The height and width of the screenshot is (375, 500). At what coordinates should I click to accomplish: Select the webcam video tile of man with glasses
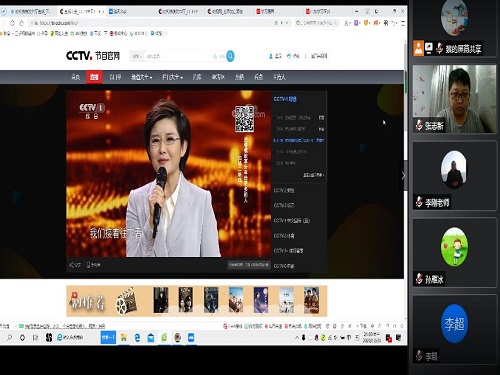(454, 99)
